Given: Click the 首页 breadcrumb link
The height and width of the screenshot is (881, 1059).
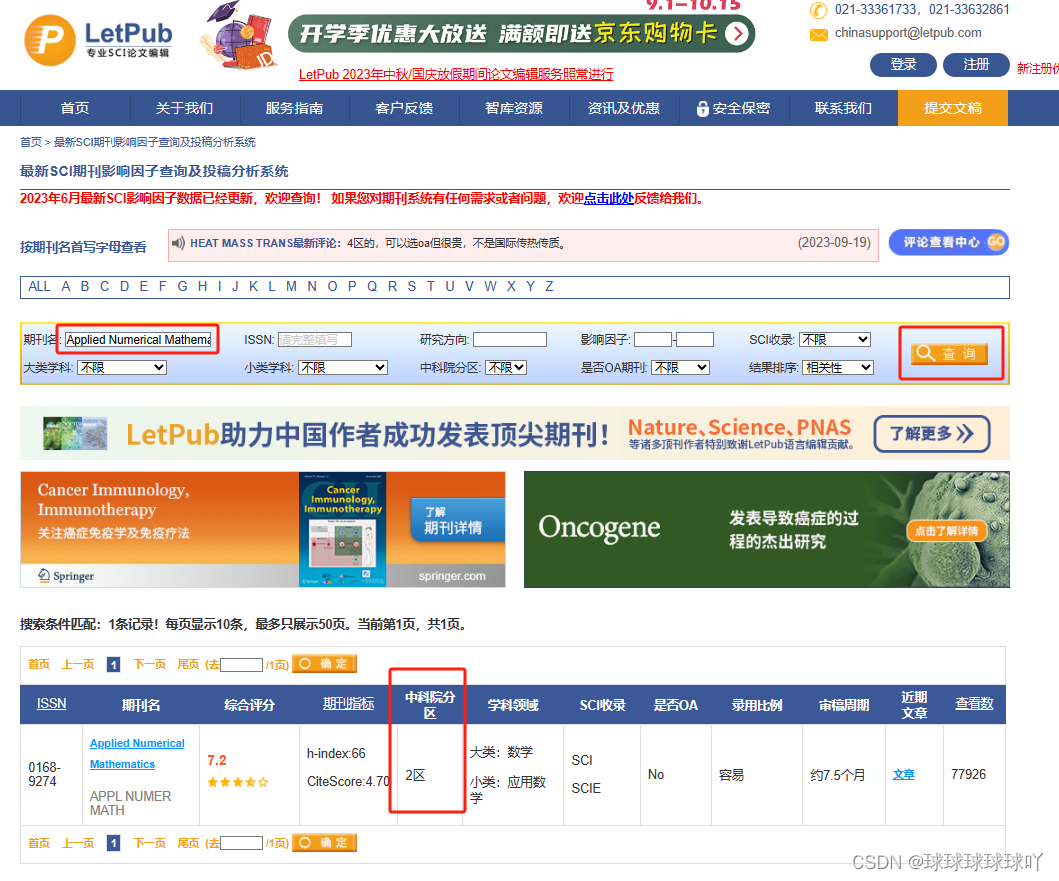Looking at the screenshot, I should (30, 142).
